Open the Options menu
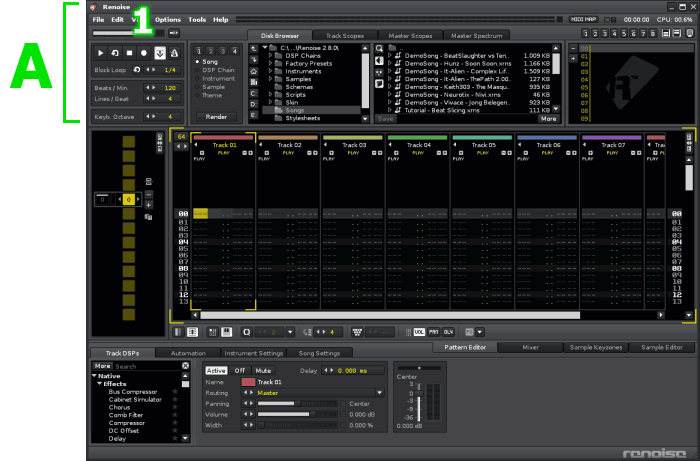This screenshot has height=461, width=700. 168,20
